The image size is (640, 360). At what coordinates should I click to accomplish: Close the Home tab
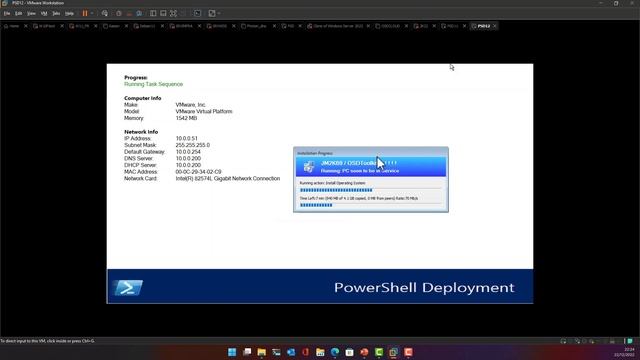coord(26,26)
